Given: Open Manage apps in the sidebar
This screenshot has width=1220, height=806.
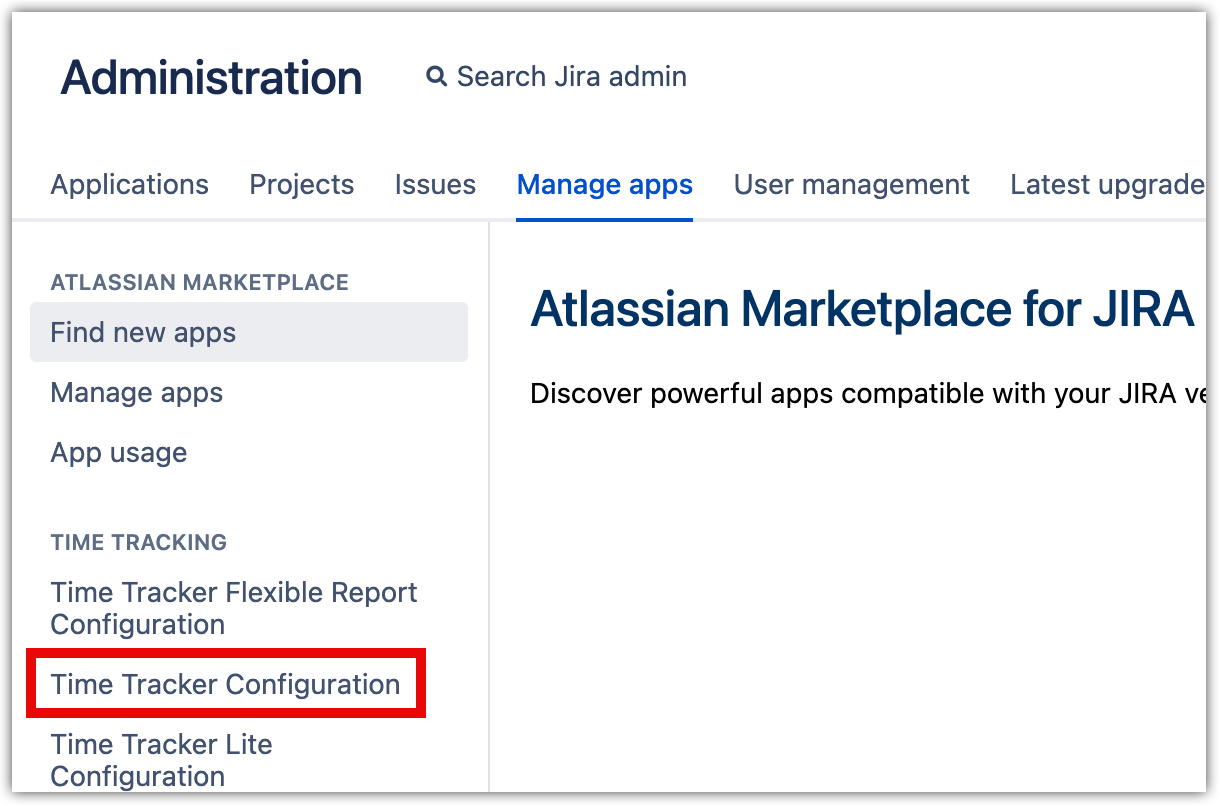Looking at the screenshot, I should click(137, 393).
